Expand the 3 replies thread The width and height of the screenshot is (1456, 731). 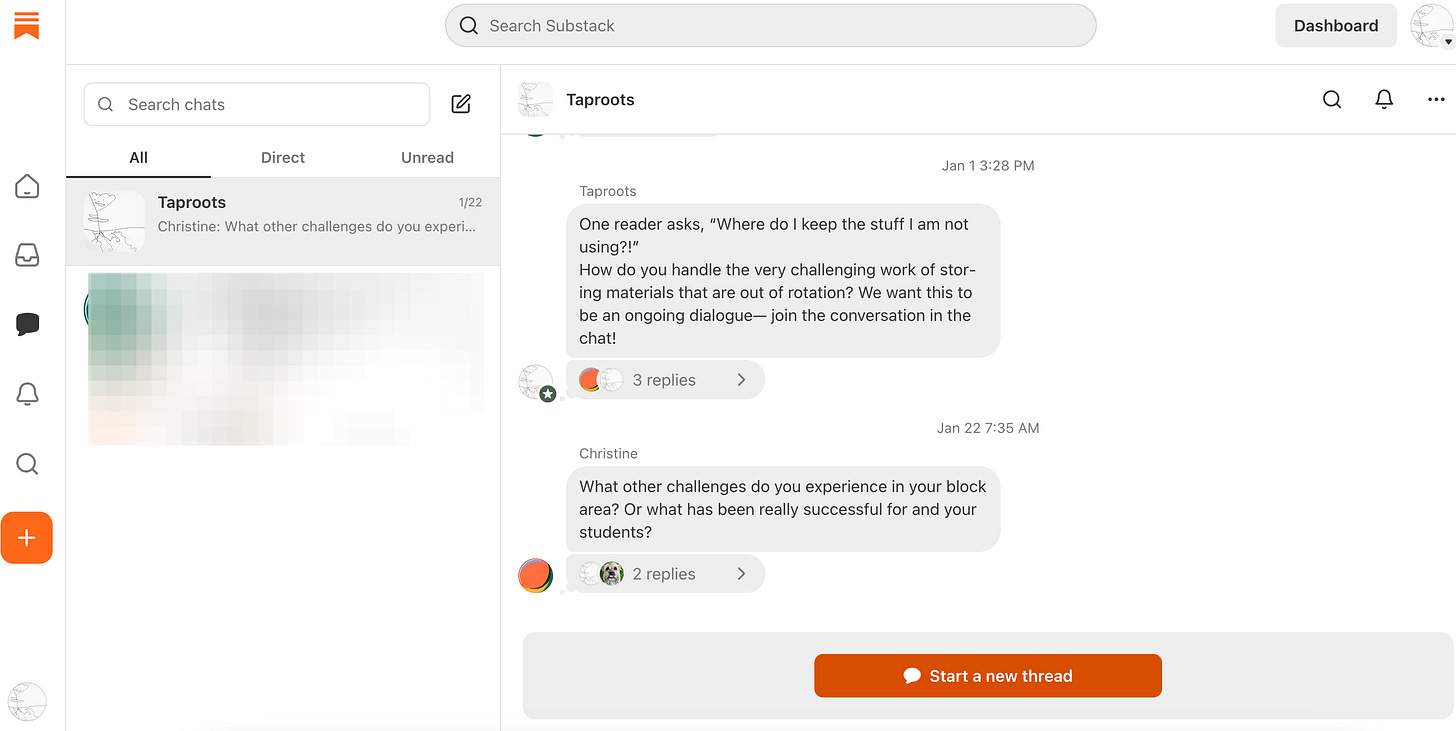click(665, 380)
